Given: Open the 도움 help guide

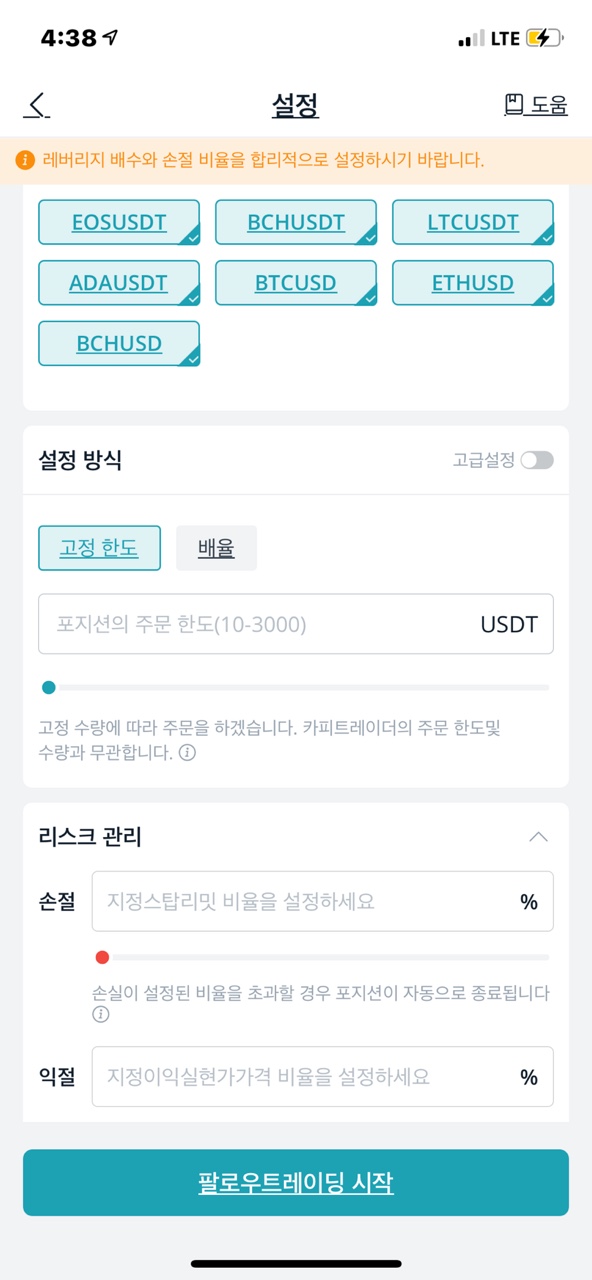Looking at the screenshot, I should coord(535,105).
